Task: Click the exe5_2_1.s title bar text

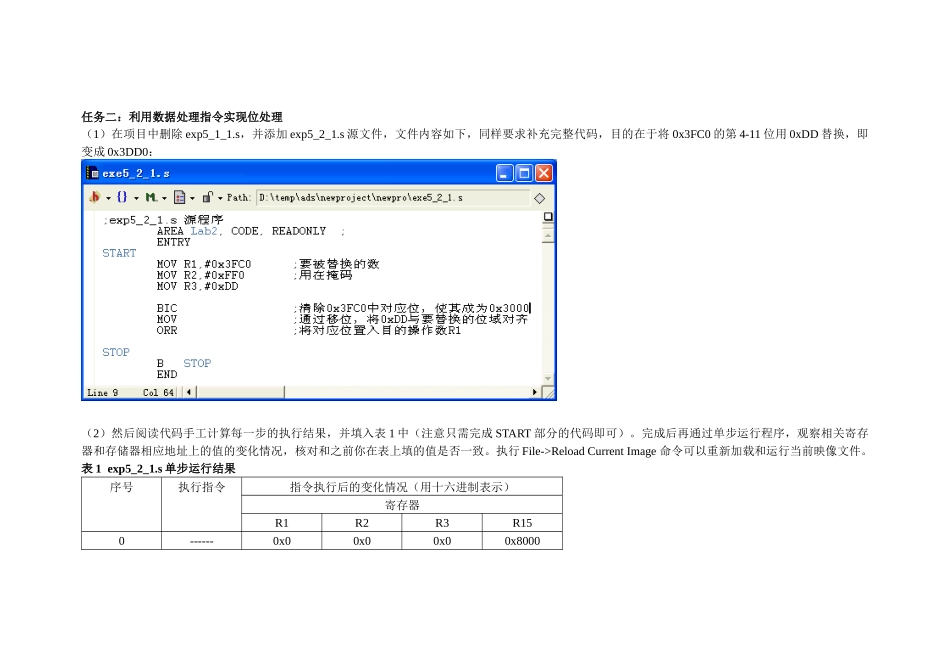Action: pyautogui.click(x=136, y=173)
